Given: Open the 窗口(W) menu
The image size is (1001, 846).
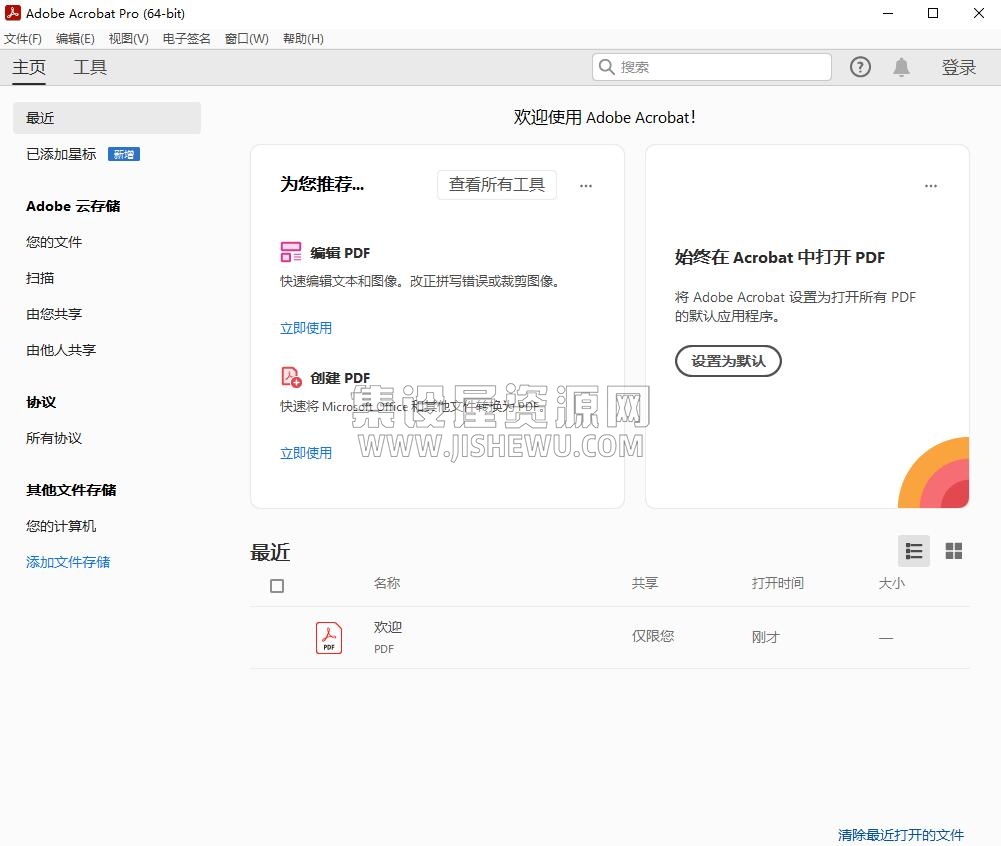Looking at the screenshot, I should [x=246, y=39].
